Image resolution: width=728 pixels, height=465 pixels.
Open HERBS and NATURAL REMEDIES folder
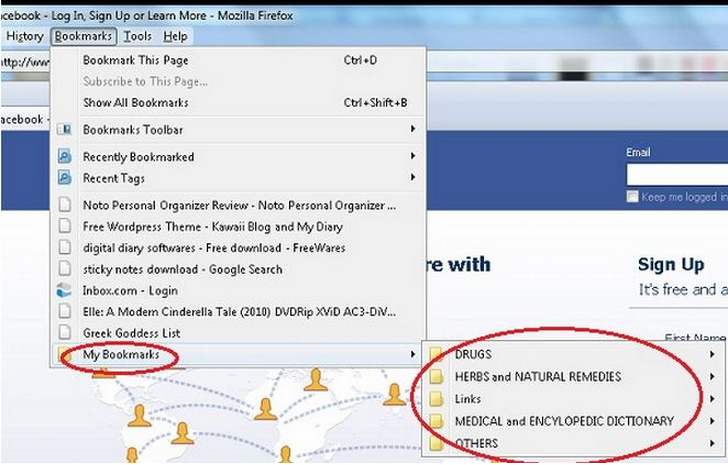pos(571,377)
